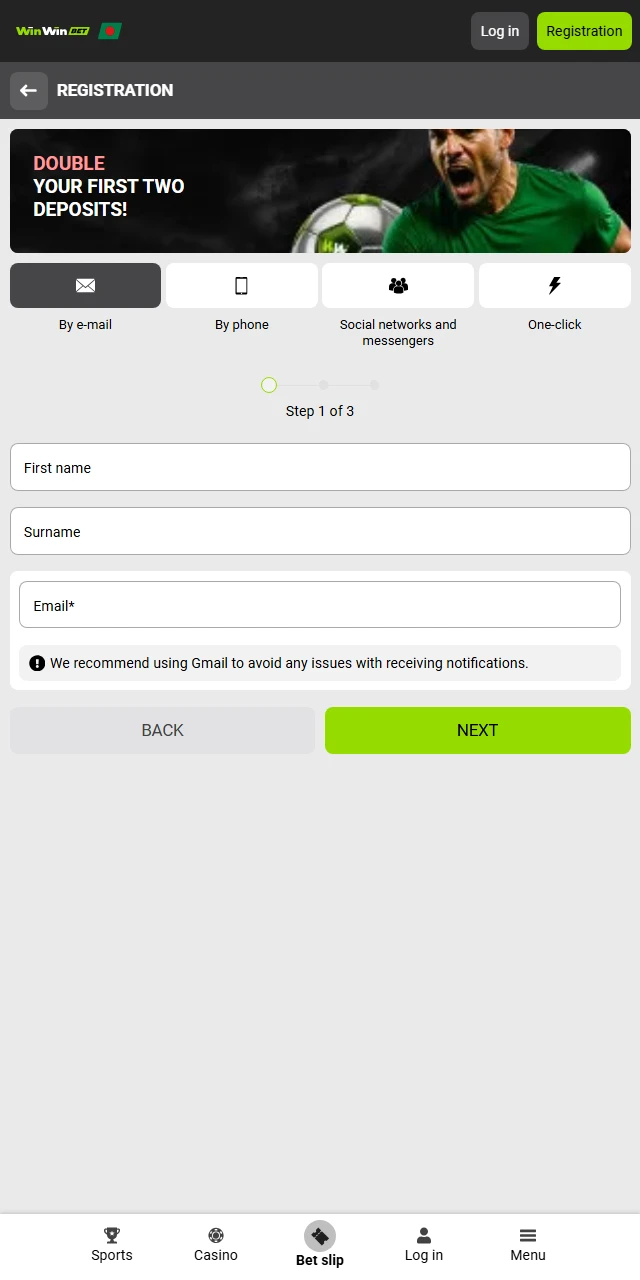640x1280 pixels.
Task: Select step 3 on the progress indicator
Action: [374, 385]
